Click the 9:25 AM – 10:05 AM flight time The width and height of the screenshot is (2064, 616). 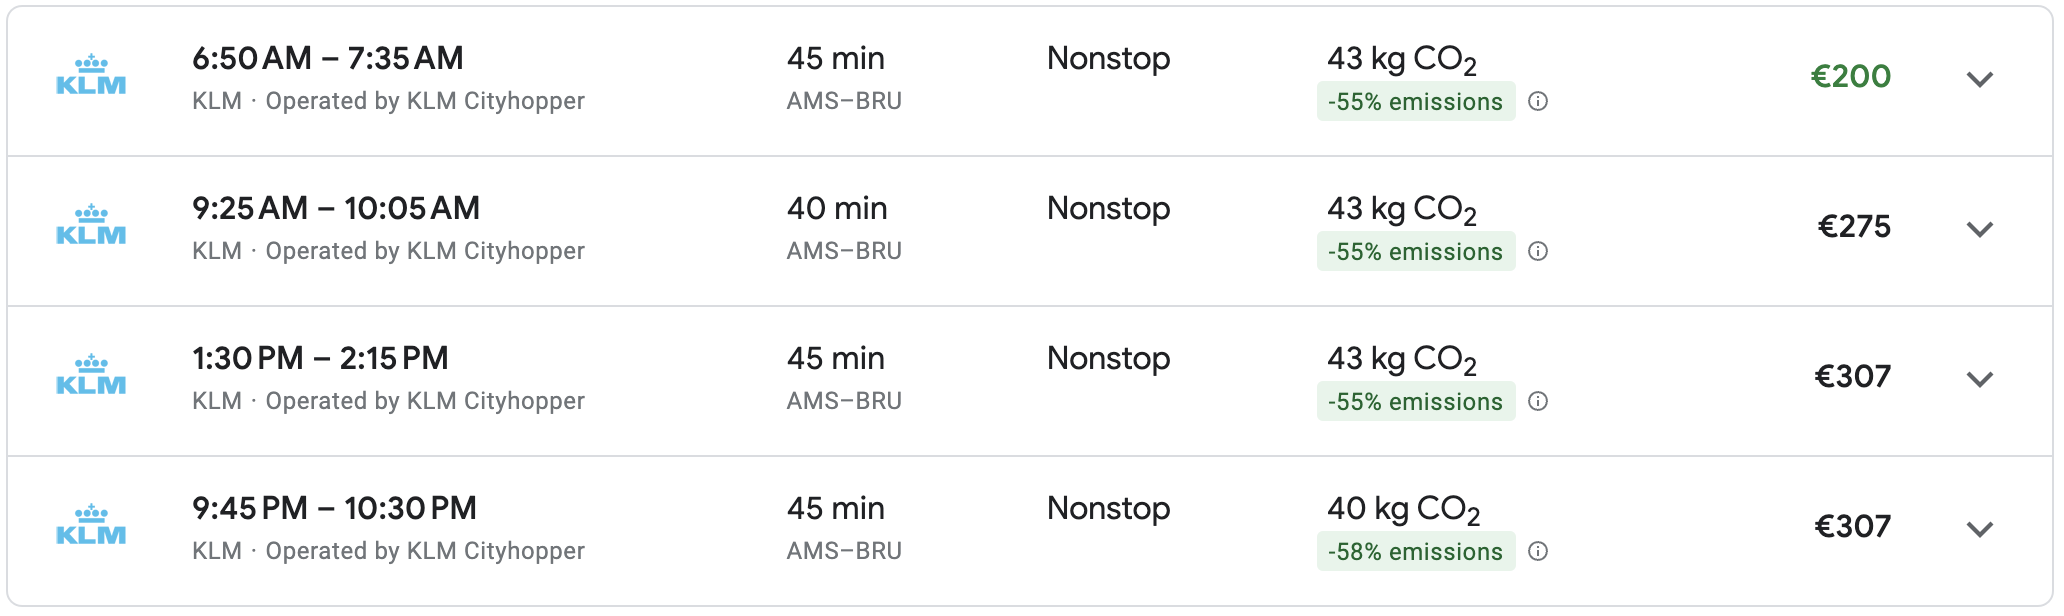pos(335,208)
